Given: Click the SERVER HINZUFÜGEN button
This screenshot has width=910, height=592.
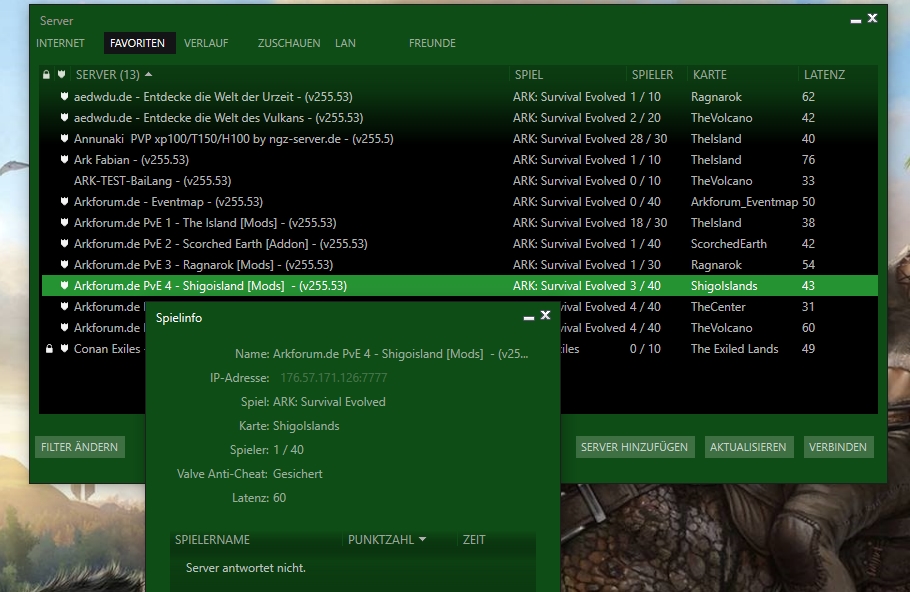Looking at the screenshot, I should (634, 447).
